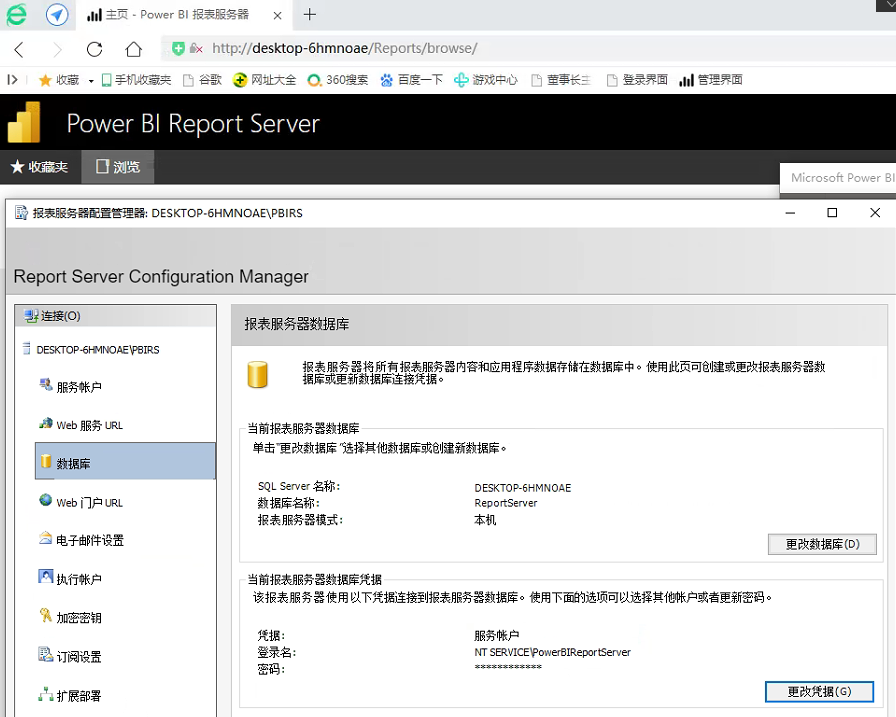Click the 数据库 cylinder sidebar icon
896x717 pixels.
(46, 461)
